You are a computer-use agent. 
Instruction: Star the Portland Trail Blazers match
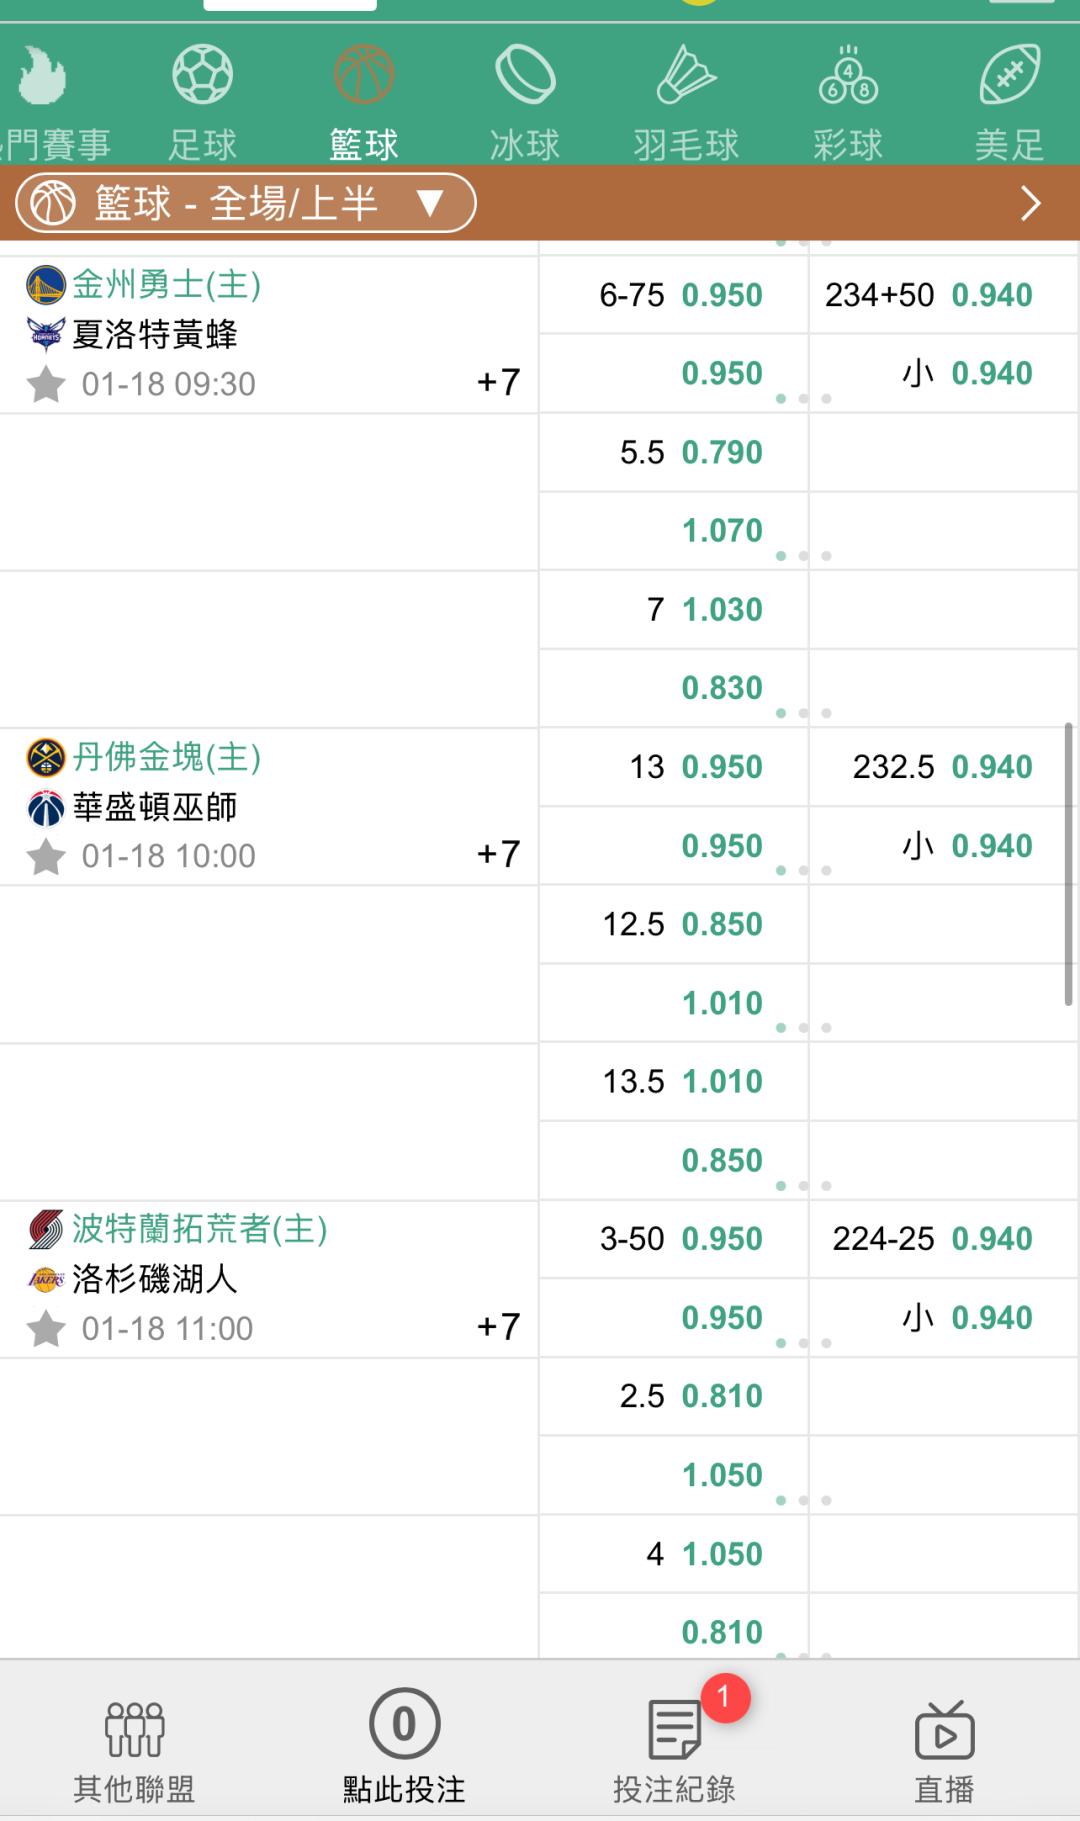click(46, 1329)
